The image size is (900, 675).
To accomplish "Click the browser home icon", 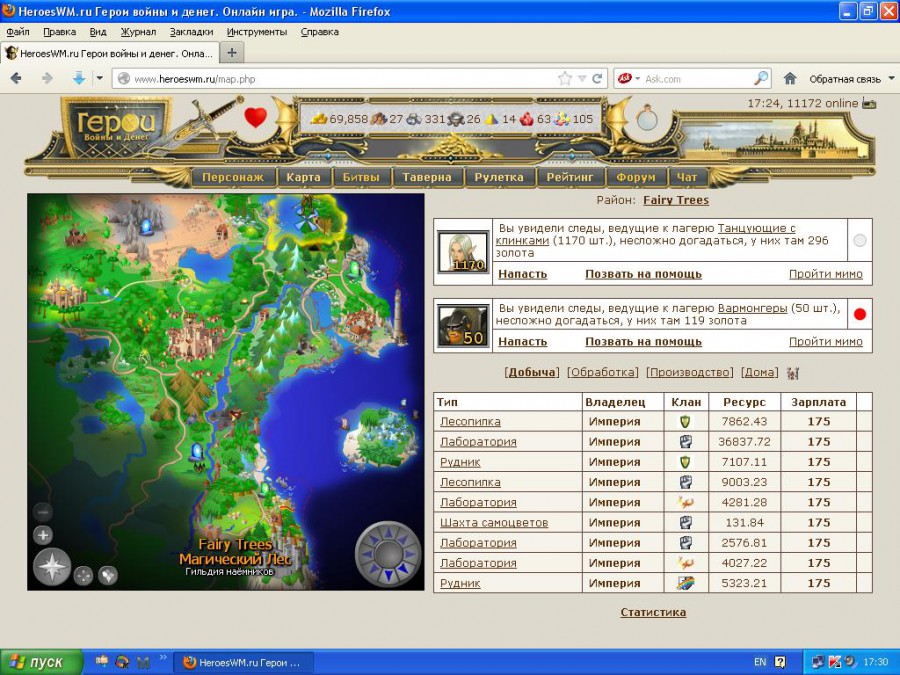I will point(790,78).
